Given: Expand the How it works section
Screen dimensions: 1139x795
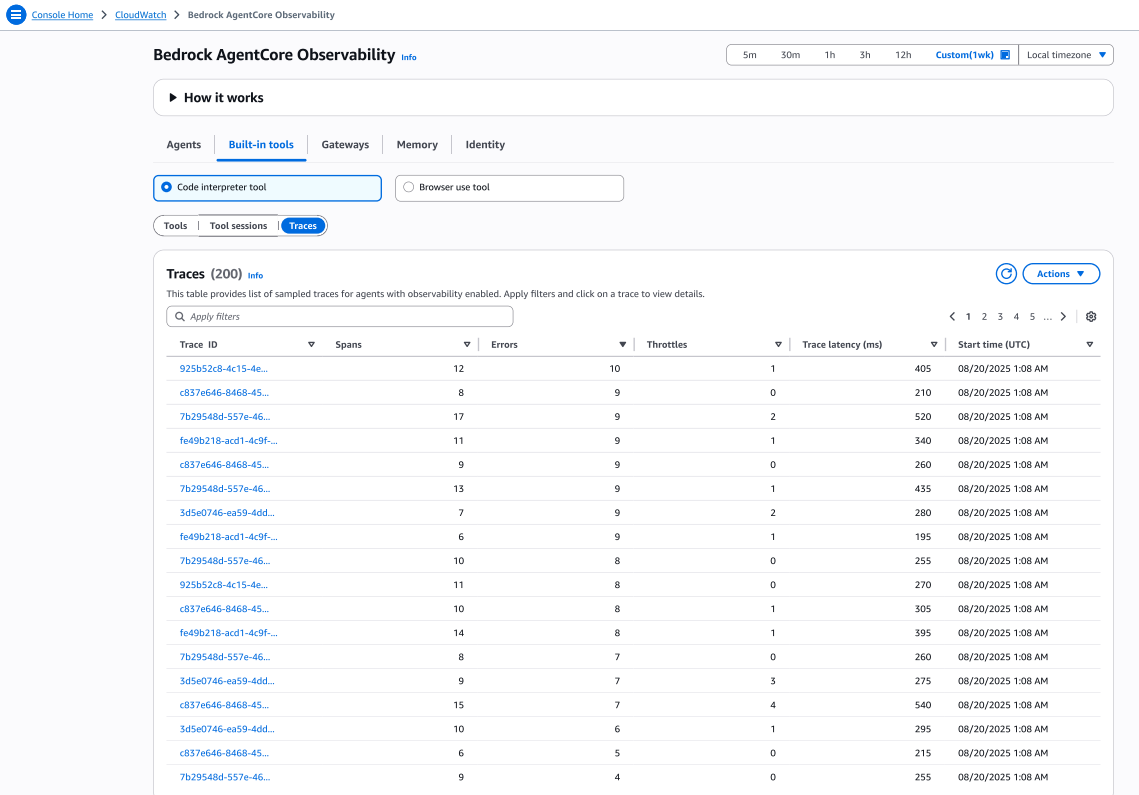Looking at the screenshot, I should (x=173, y=98).
